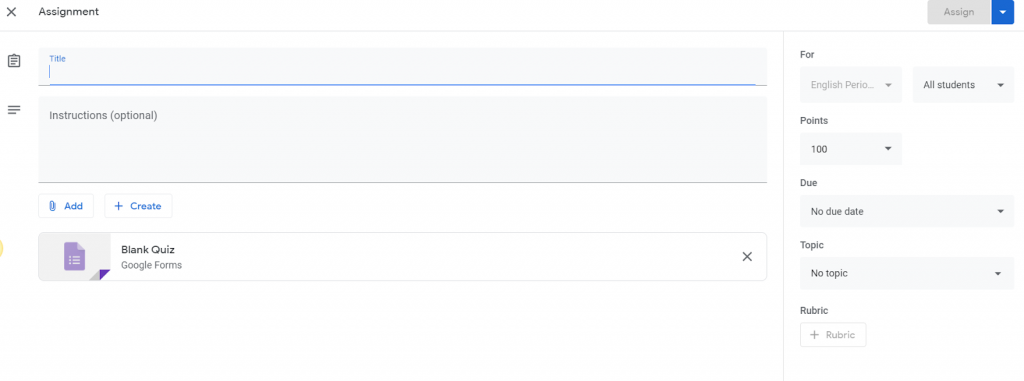Open the Blank Quiz attachment title
The image size is (1024, 381).
(148, 250)
